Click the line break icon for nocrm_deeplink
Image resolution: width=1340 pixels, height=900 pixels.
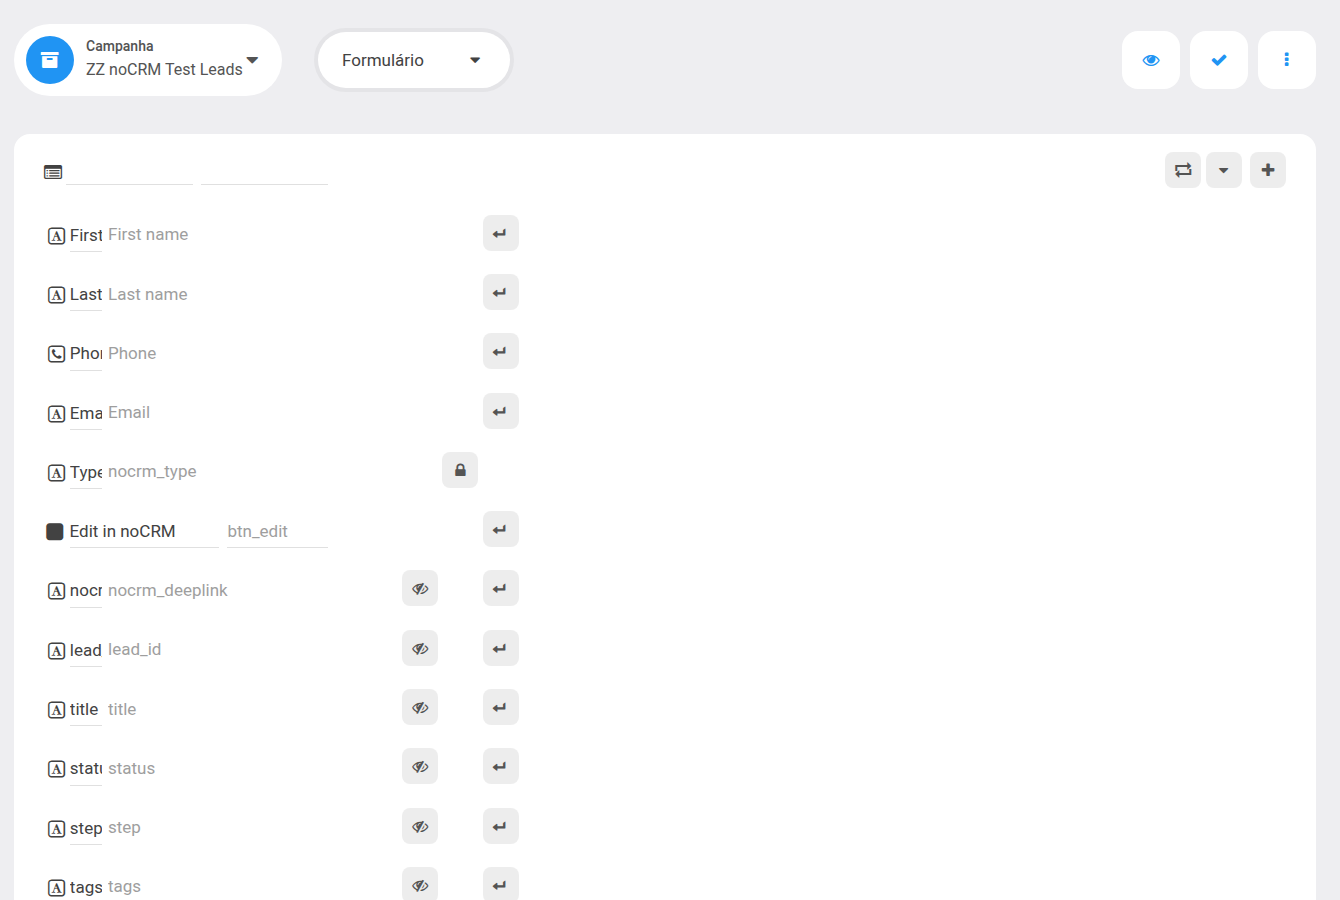500,588
